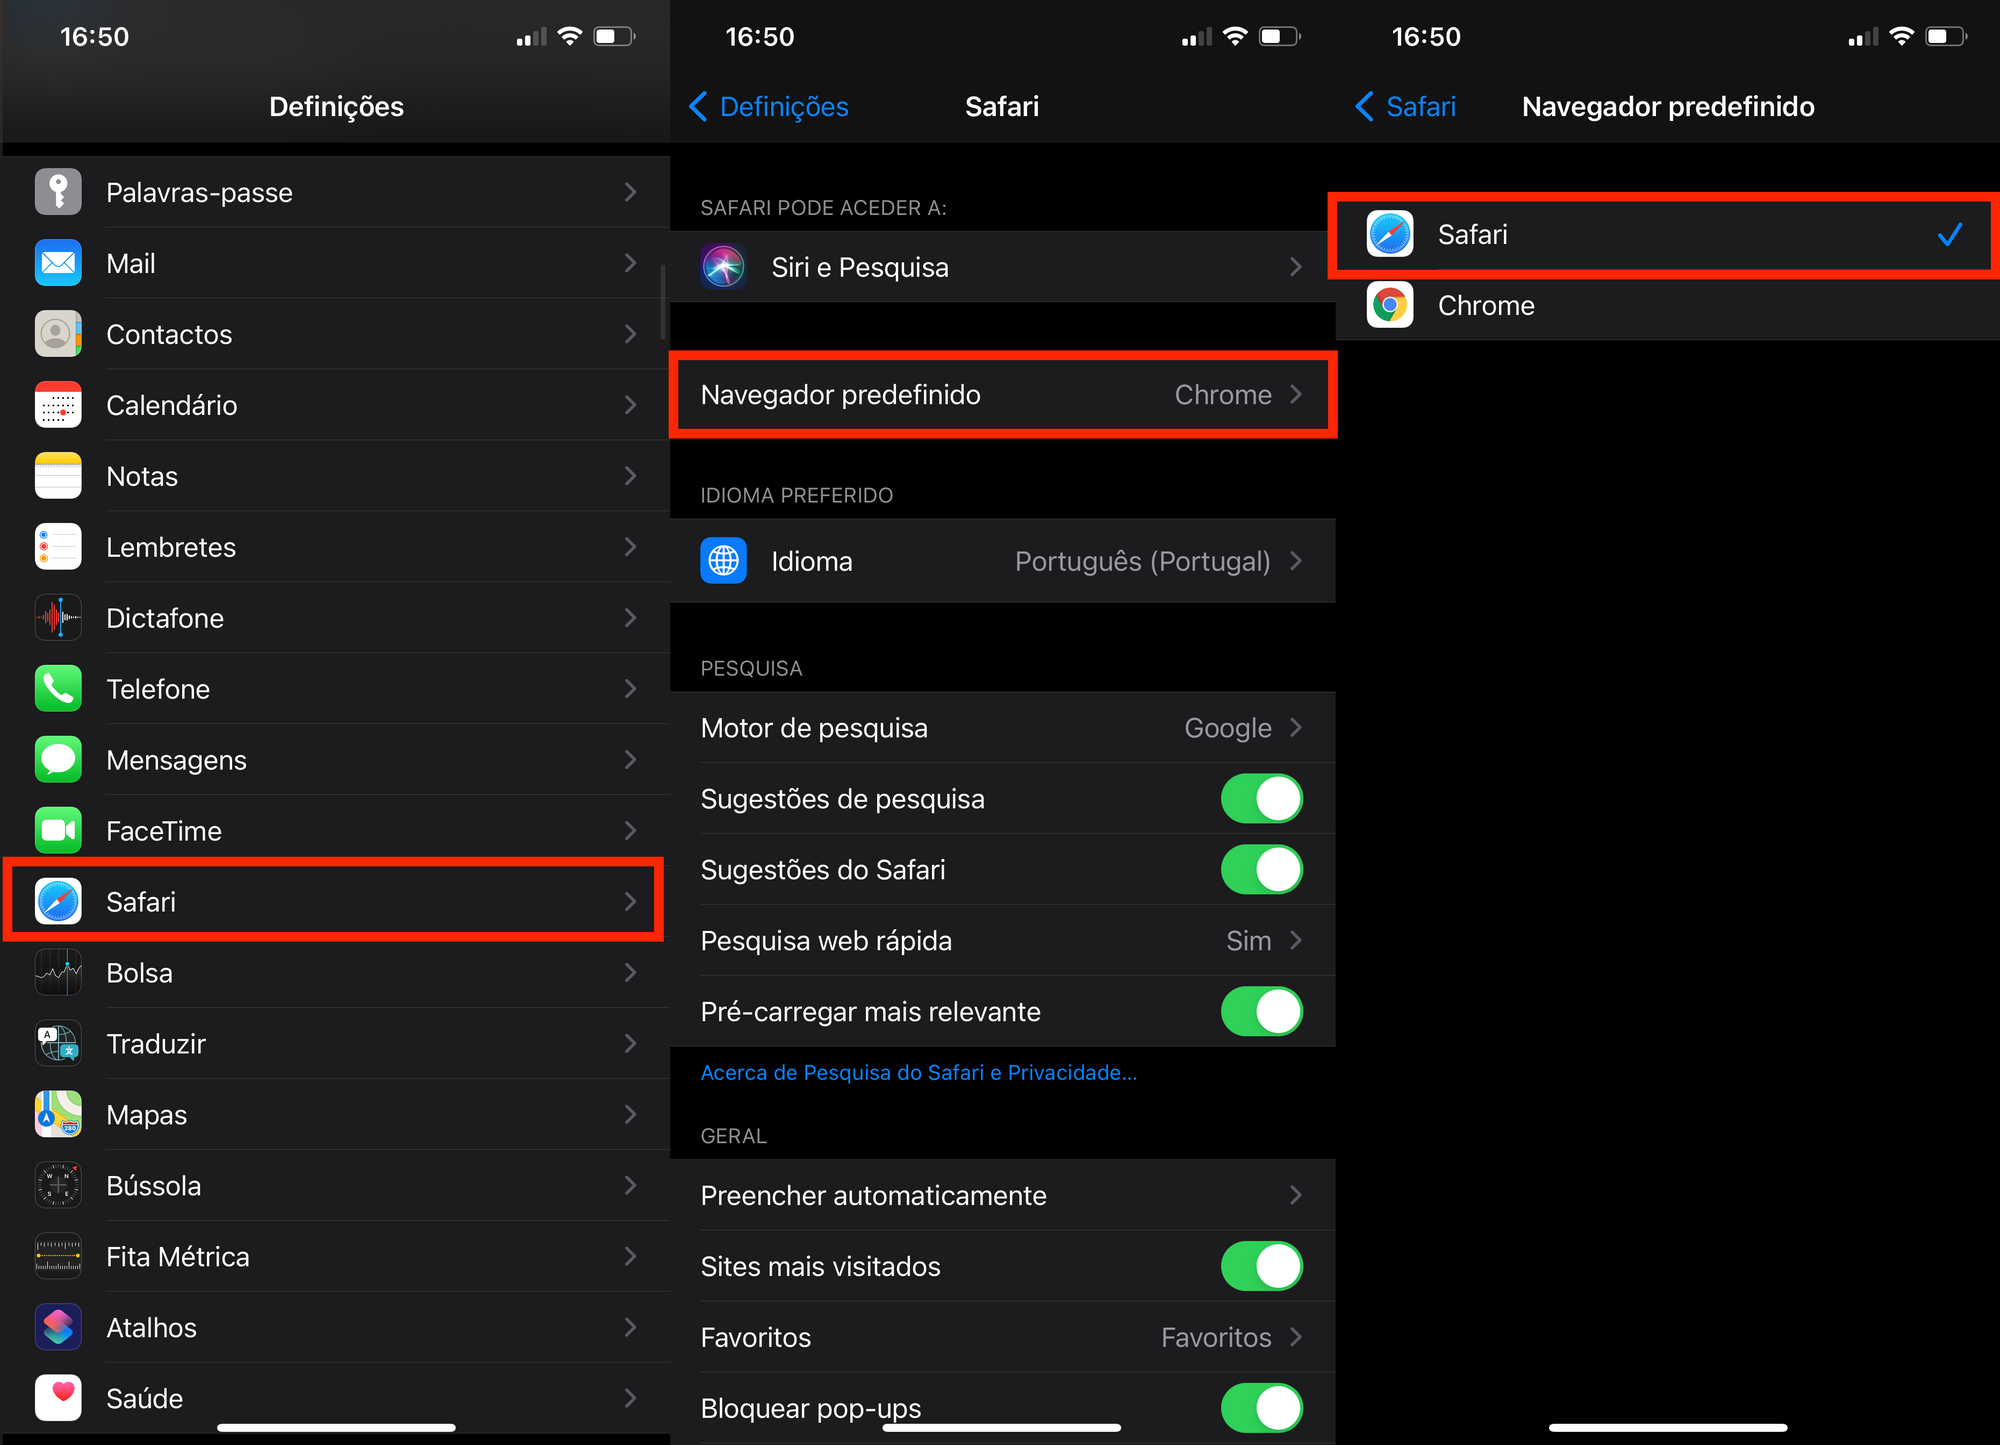
Task: Tap the Bolsa stocks icon
Action: coord(58,973)
